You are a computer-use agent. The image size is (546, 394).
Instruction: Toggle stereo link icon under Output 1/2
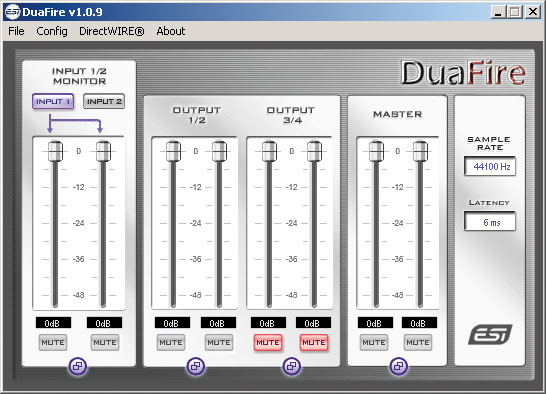[x=196, y=366]
